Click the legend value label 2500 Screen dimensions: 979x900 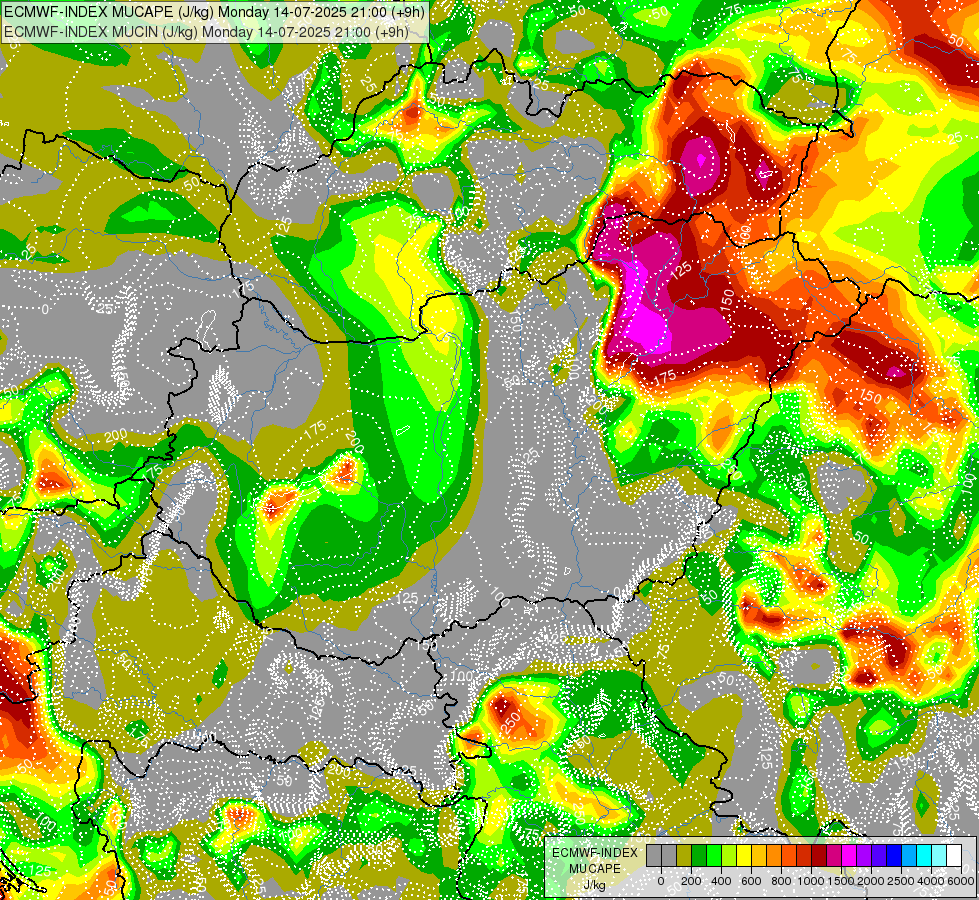tap(901, 881)
